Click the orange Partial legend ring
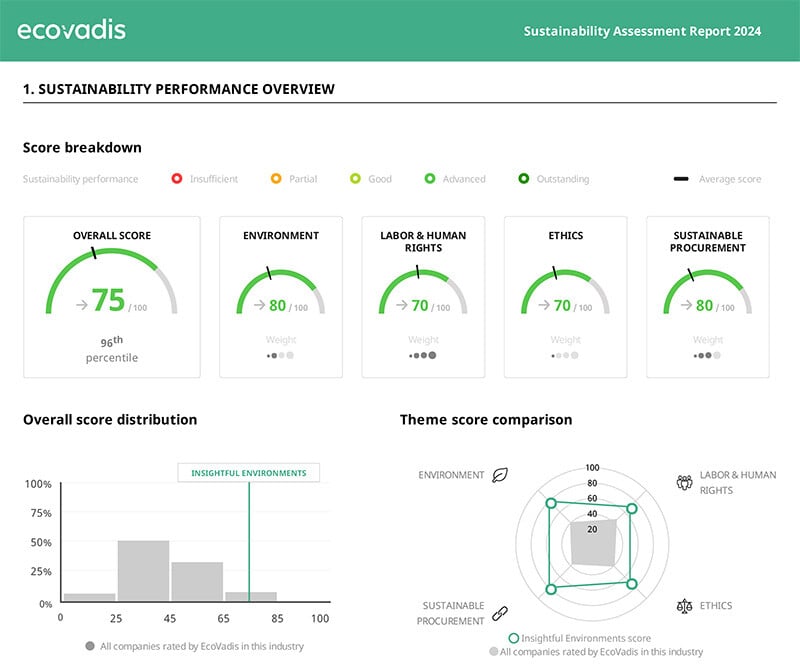 [276, 179]
